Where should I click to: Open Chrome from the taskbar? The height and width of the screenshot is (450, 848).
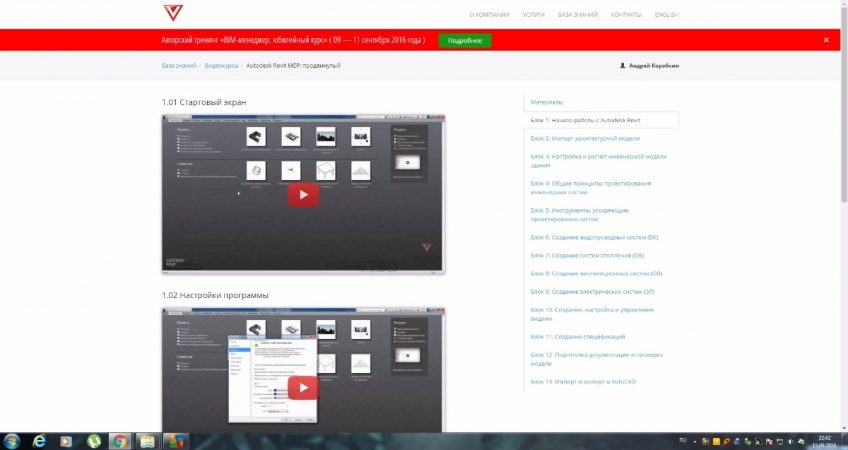pyautogui.click(x=119, y=440)
